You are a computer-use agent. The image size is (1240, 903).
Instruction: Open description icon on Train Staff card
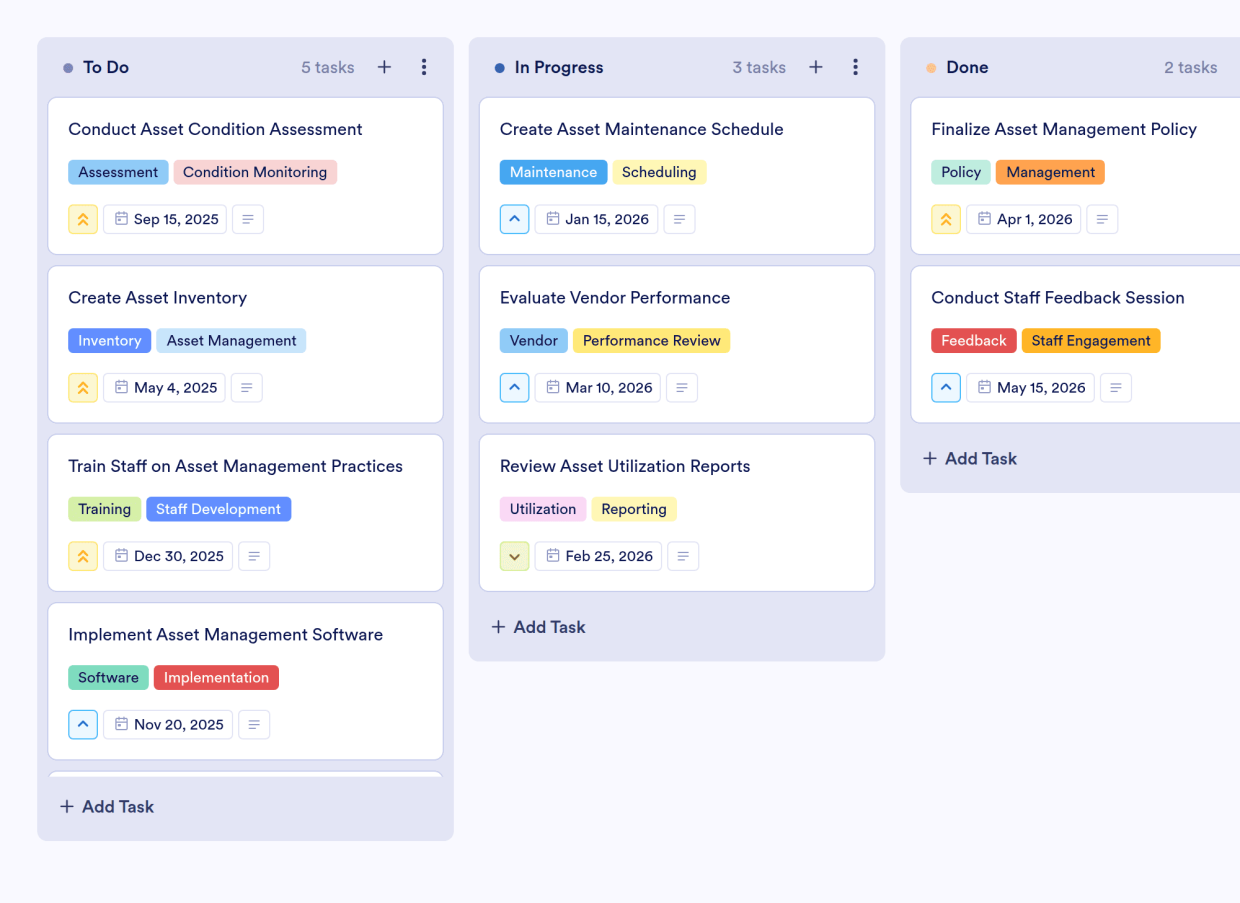click(x=254, y=556)
